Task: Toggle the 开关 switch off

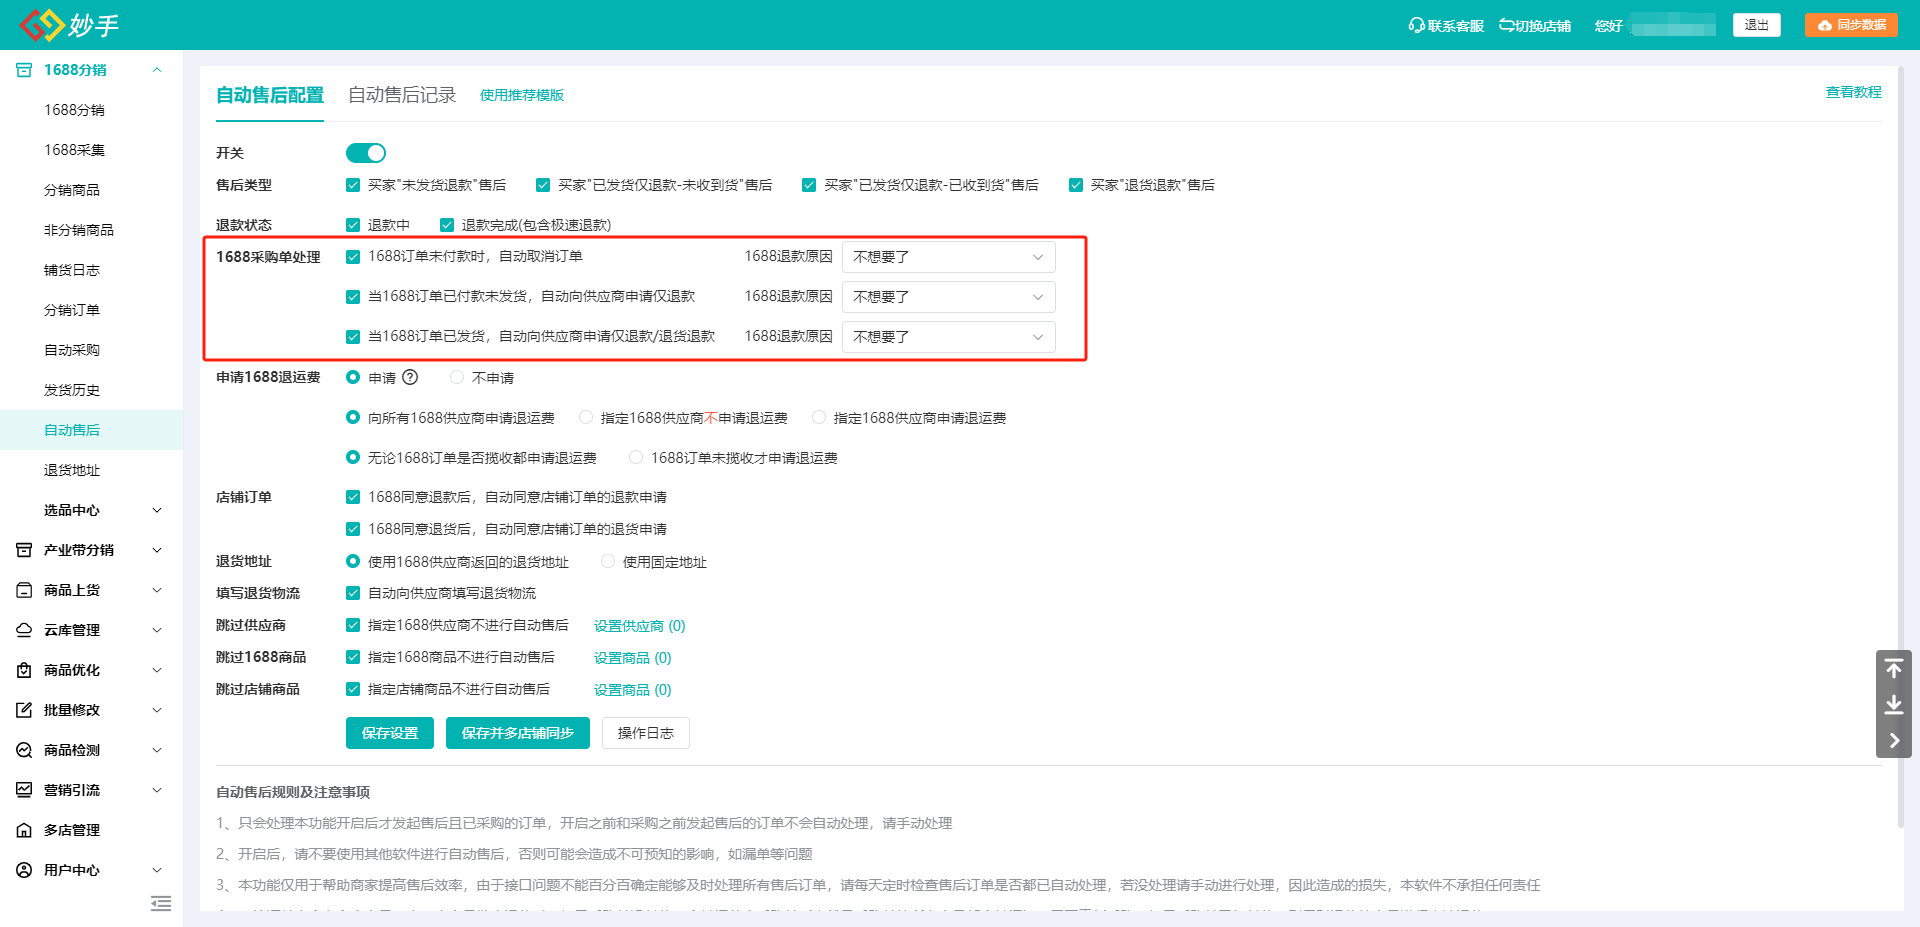Action: 366,153
